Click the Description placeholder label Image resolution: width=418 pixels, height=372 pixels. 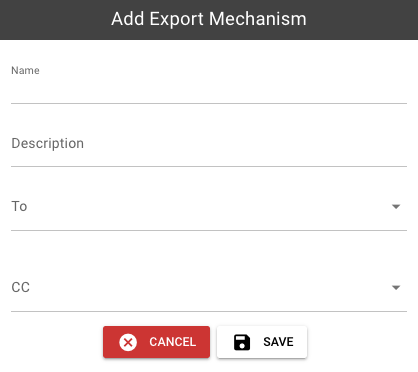coord(48,144)
